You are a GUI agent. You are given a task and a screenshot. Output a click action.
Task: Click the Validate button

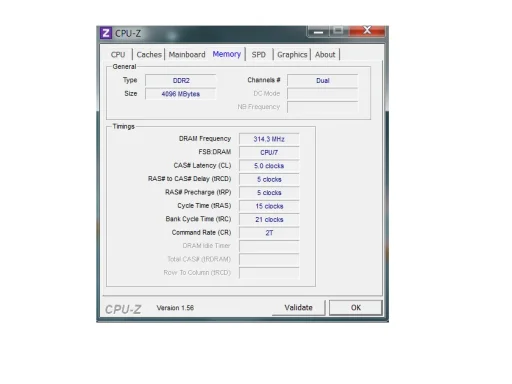pos(298,308)
